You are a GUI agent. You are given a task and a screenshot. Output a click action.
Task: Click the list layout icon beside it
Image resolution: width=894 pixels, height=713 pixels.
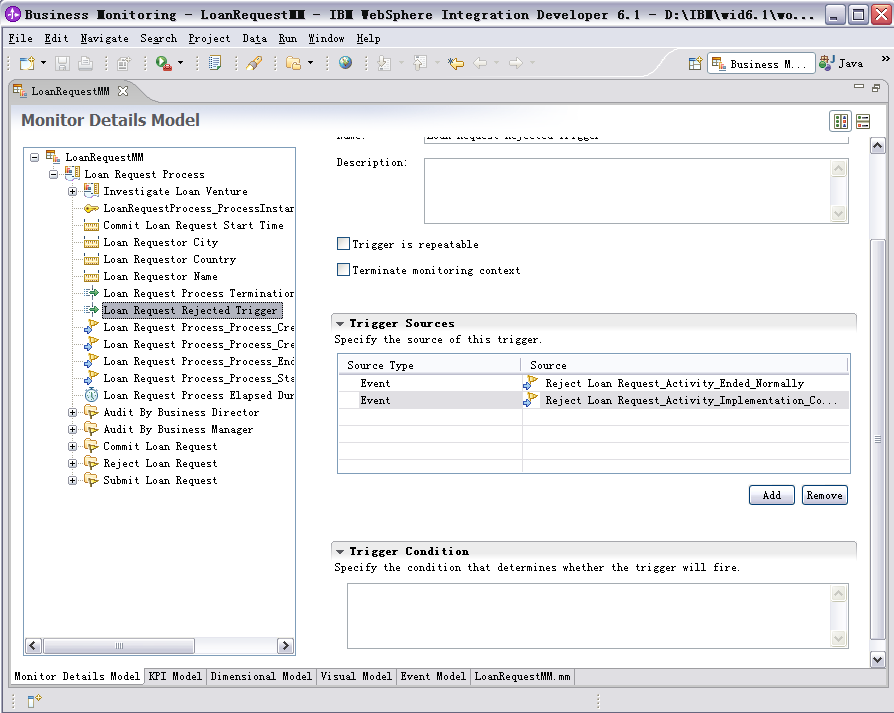pyautogui.click(x=863, y=121)
